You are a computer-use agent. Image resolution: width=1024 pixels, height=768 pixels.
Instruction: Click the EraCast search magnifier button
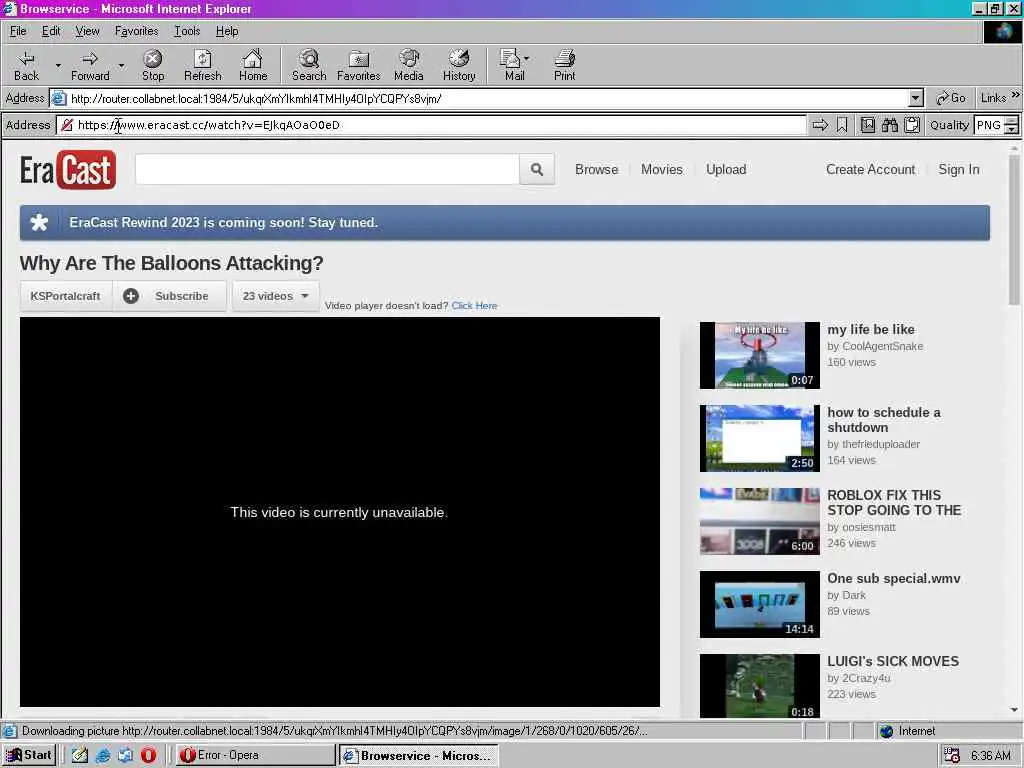click(537, 170)
